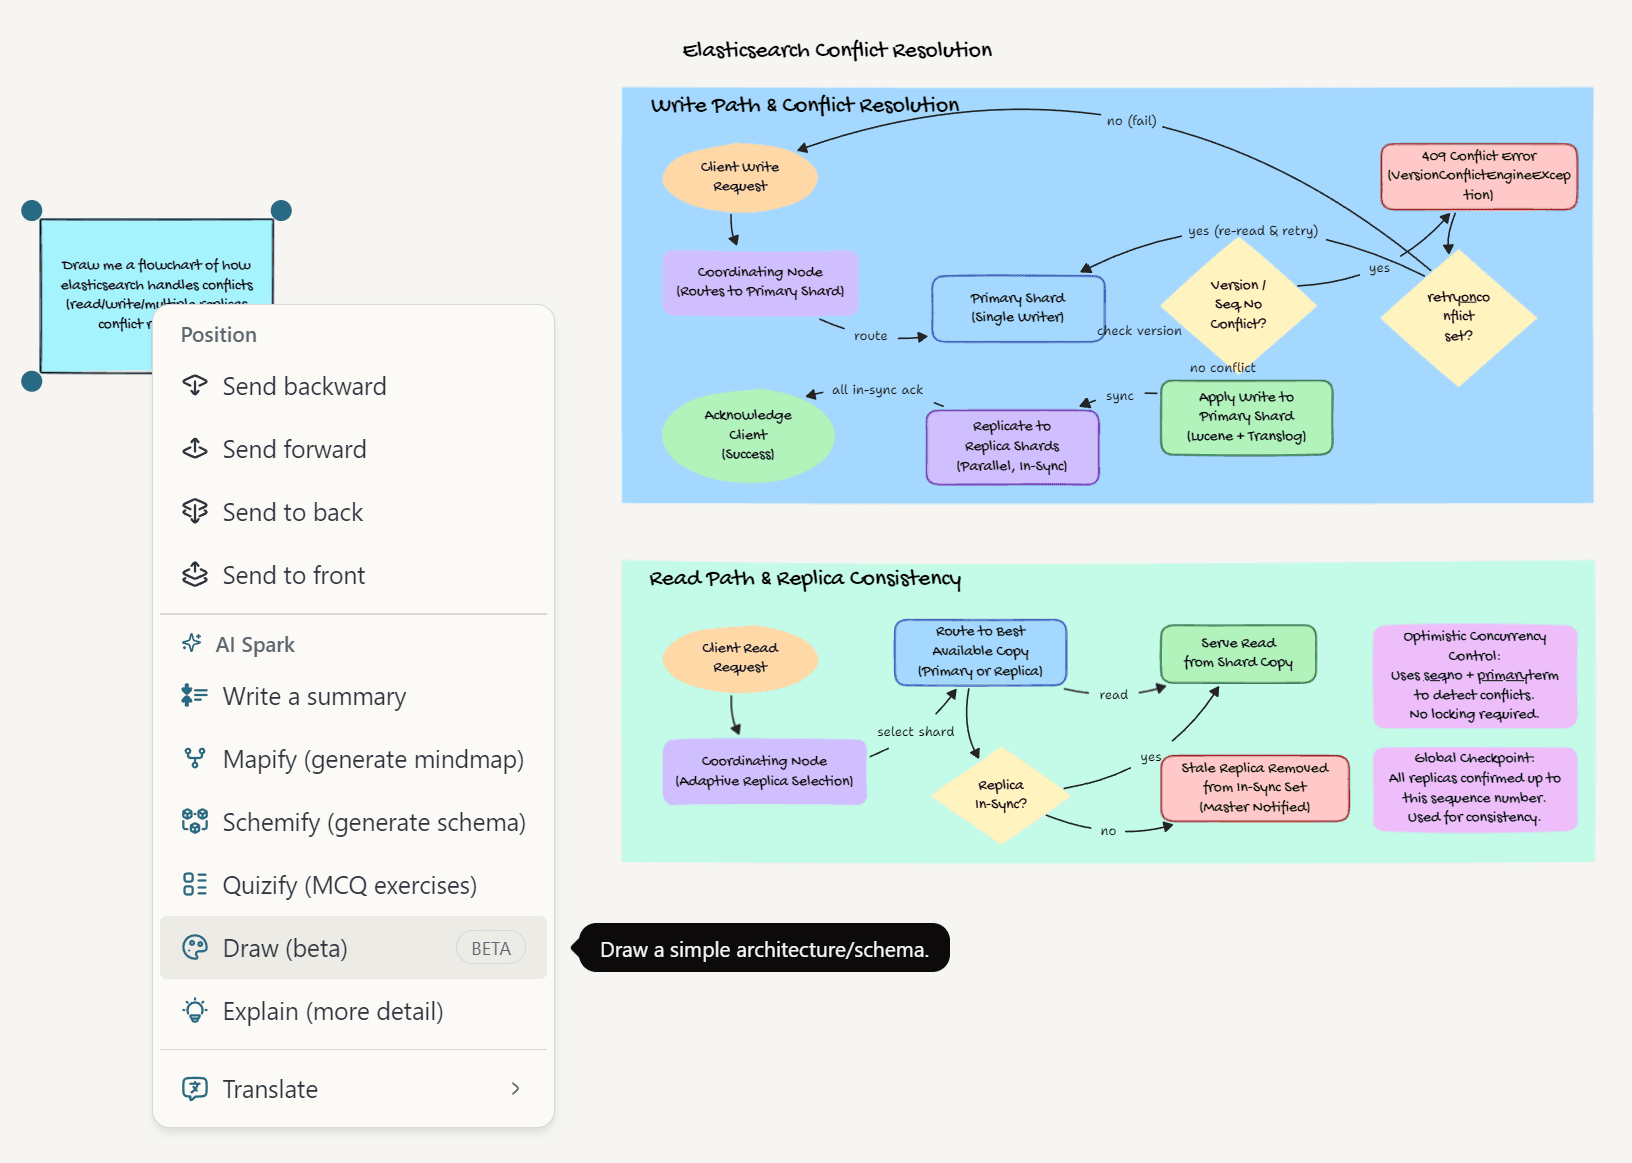The image size is (1632, 1163).
Task: Select Draw (beta) menu entry
Action: point(285,947)
